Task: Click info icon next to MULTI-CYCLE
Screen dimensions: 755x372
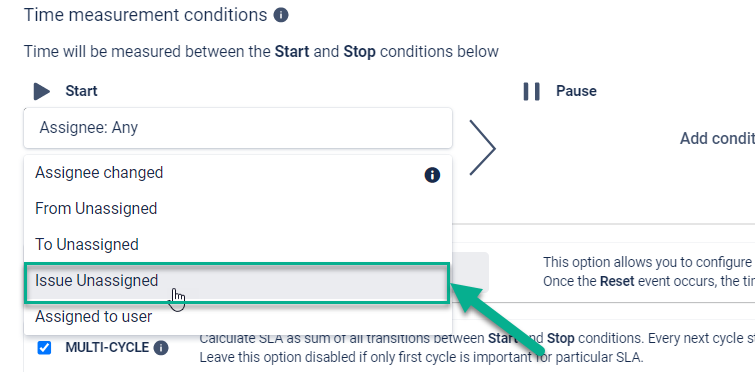Action: tap(161, 347)
